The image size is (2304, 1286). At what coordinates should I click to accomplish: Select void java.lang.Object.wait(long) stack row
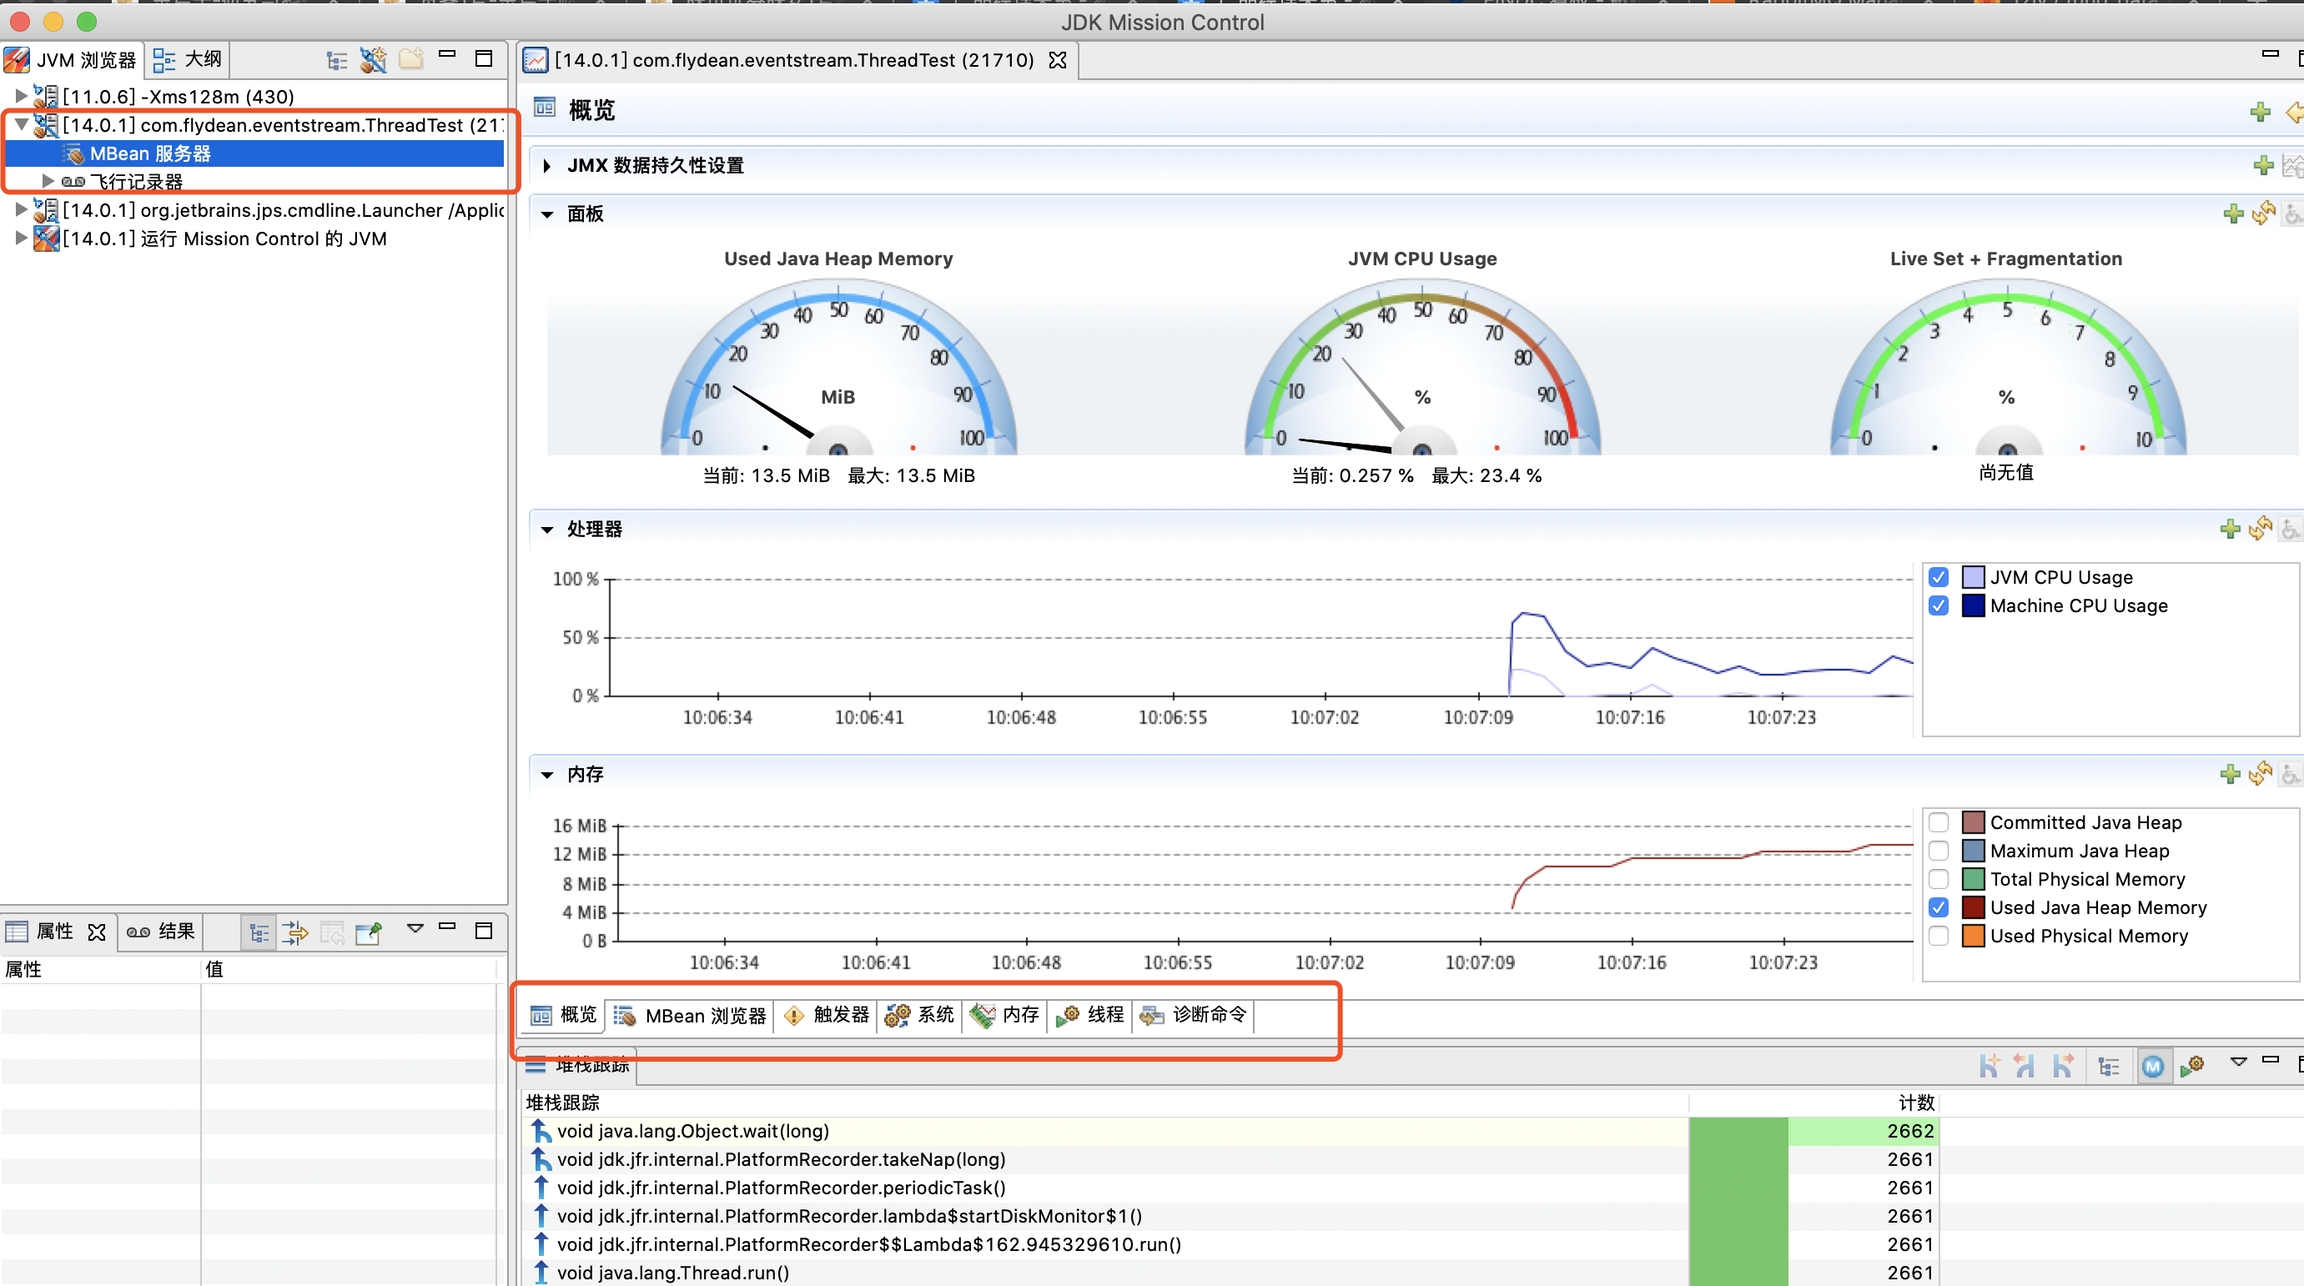692,1131
